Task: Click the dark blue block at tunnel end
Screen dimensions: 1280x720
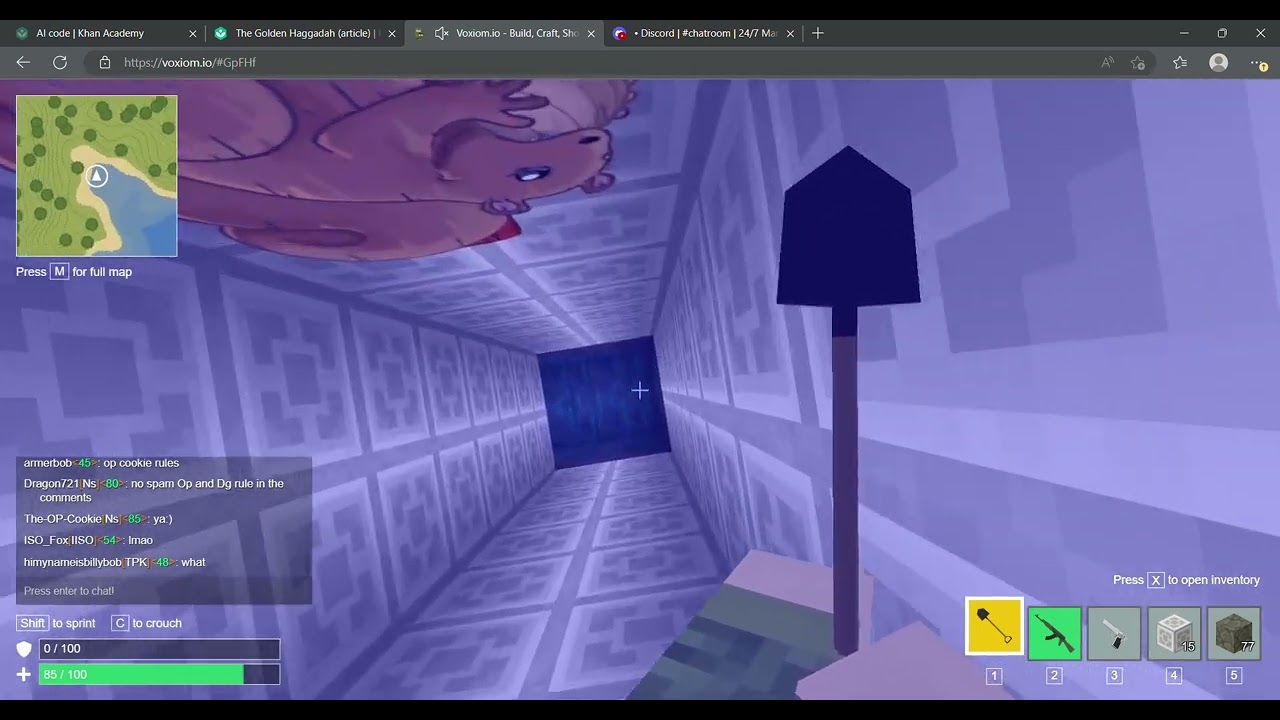Action: pyautogui.click(x=605, y=402)
